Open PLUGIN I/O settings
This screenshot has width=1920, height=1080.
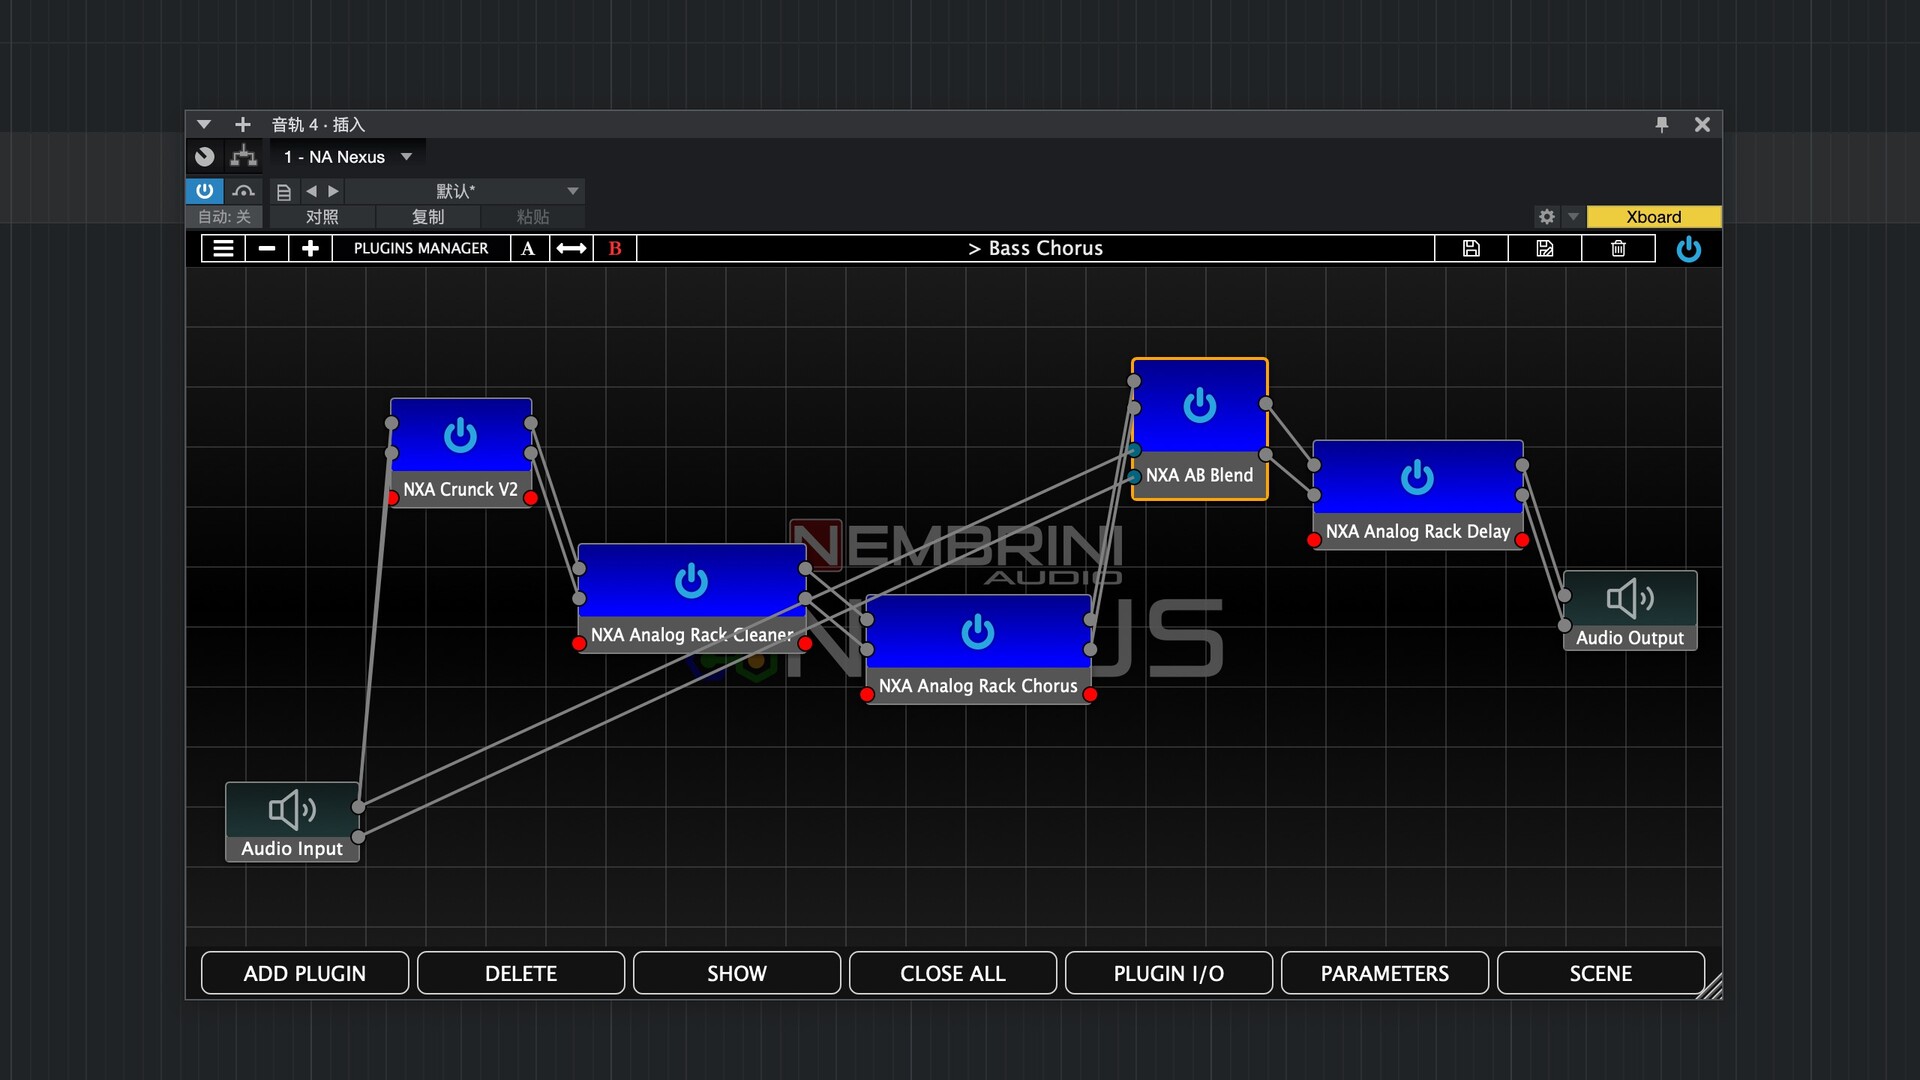pyautogui.click(x=1169, y=973)
